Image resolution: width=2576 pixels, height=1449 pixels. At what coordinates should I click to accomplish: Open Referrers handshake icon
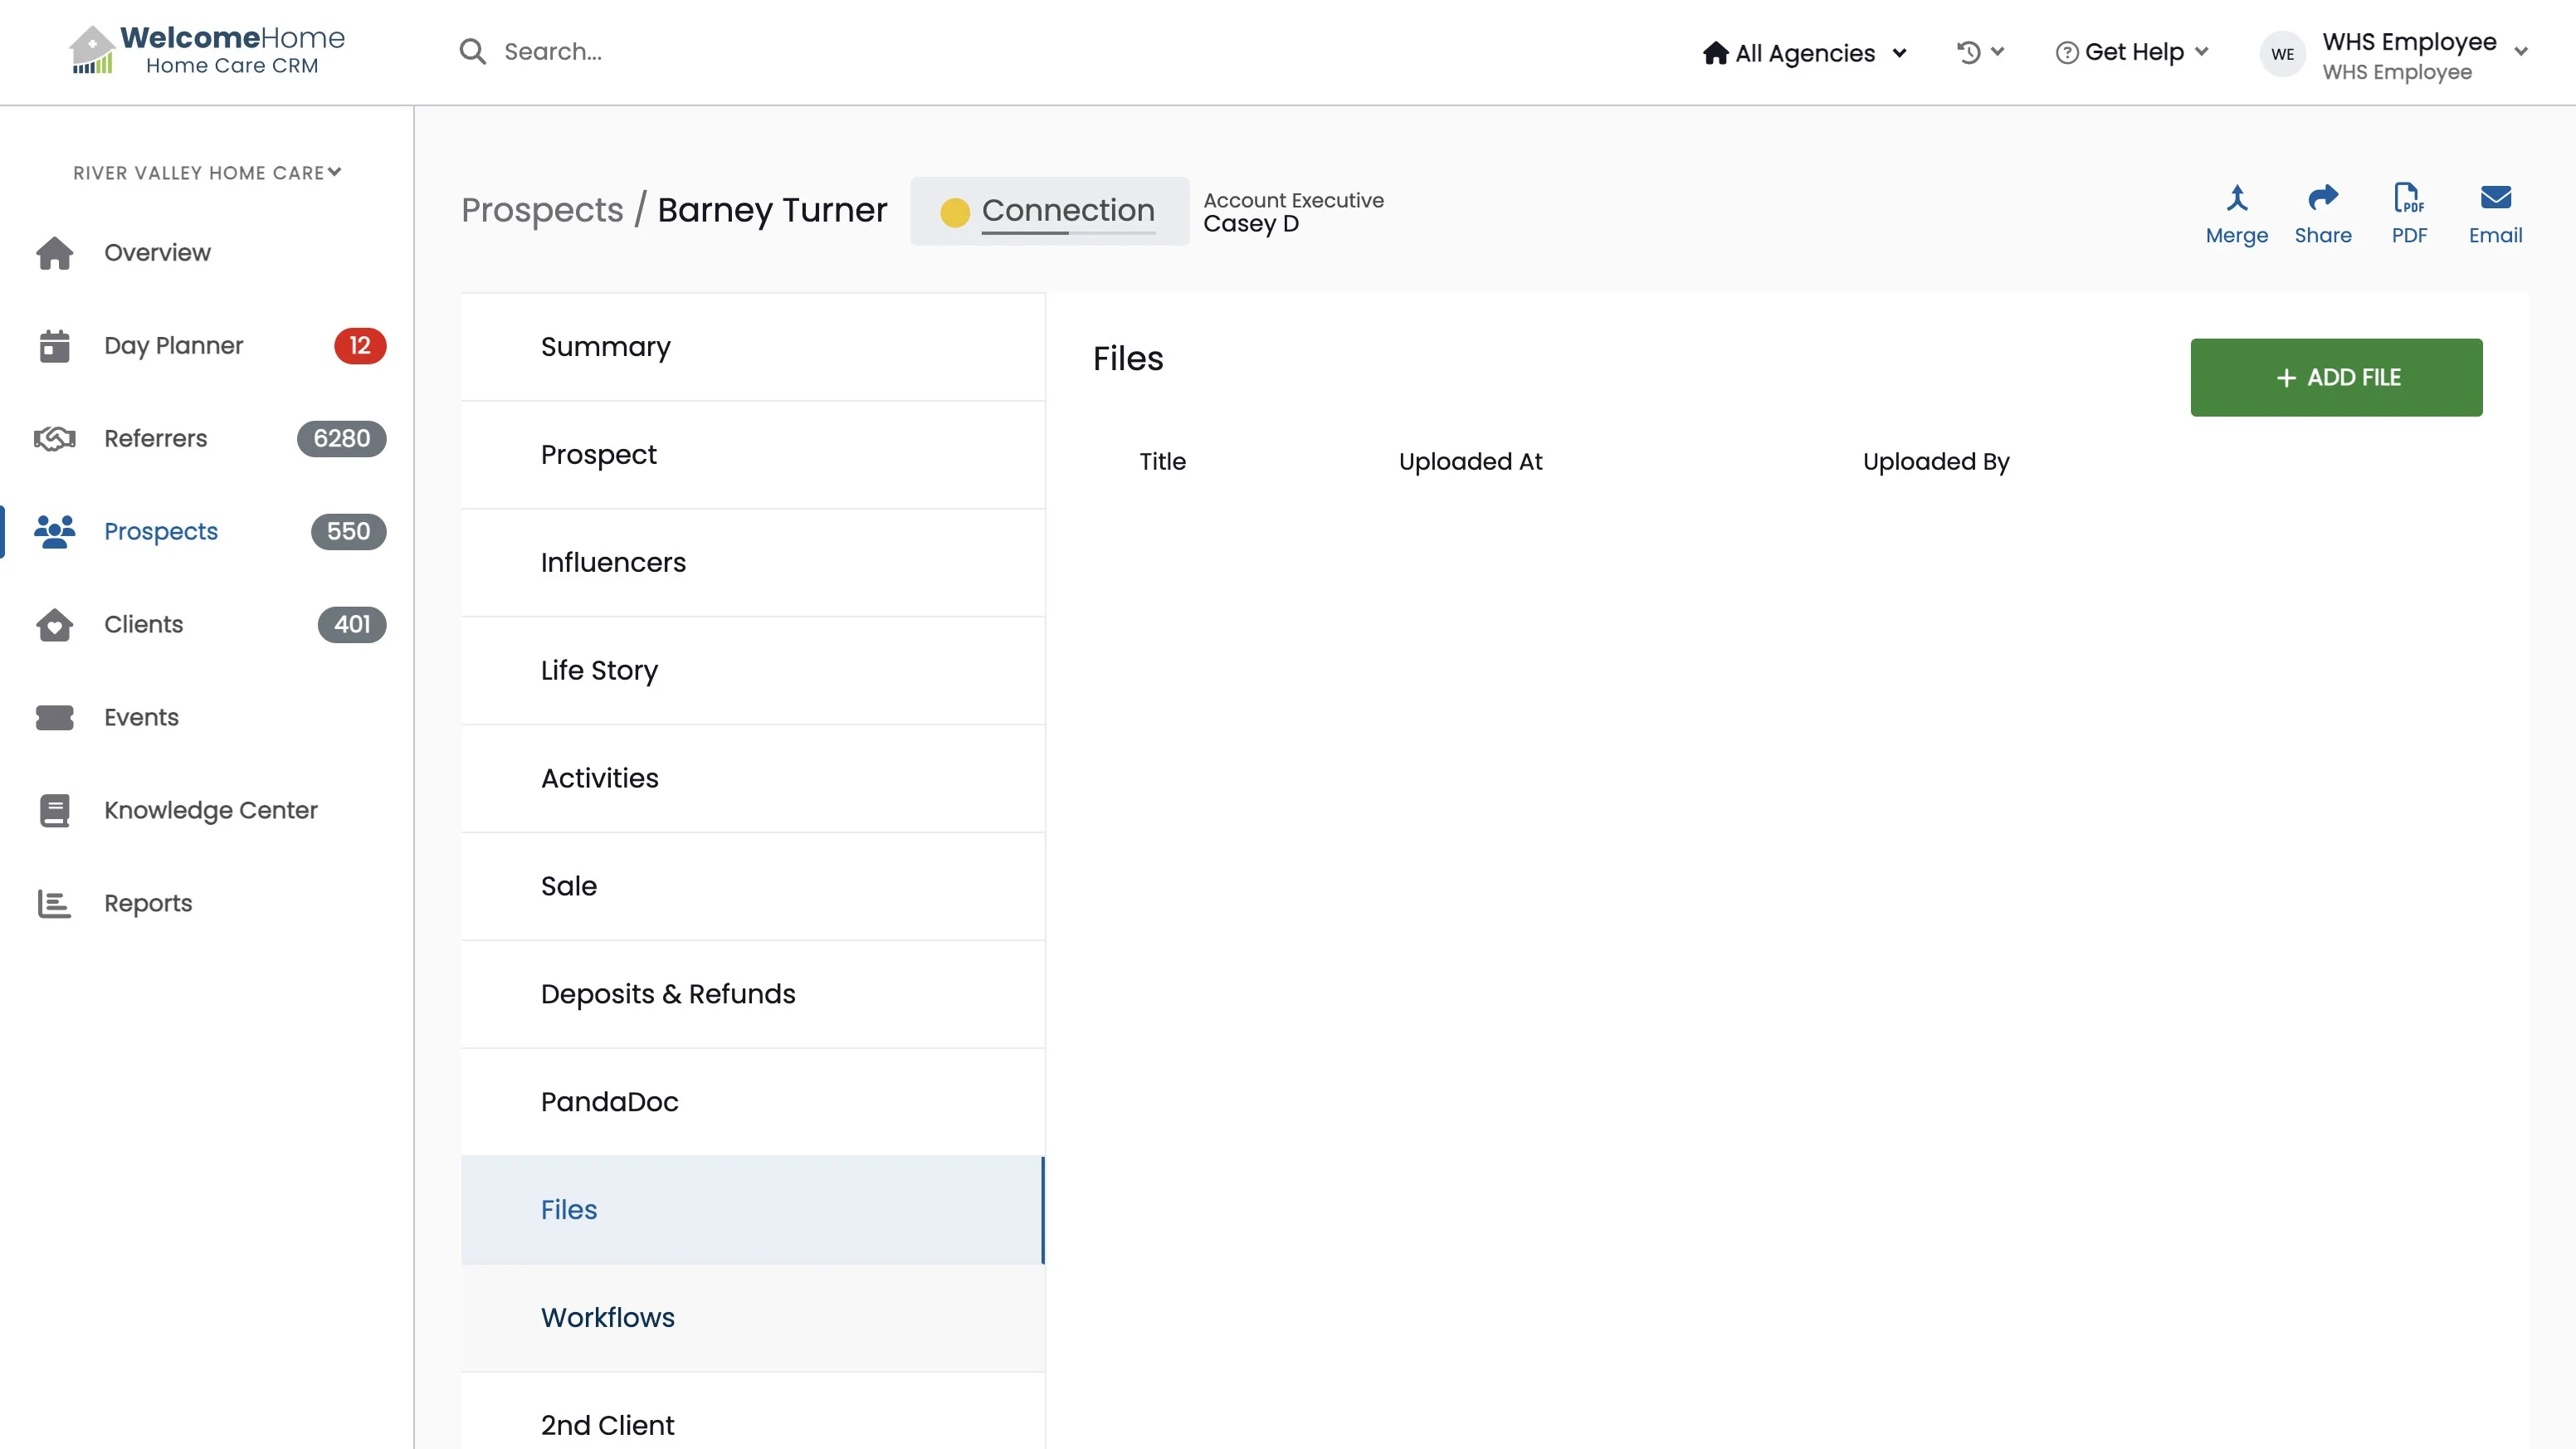[55, 439]
